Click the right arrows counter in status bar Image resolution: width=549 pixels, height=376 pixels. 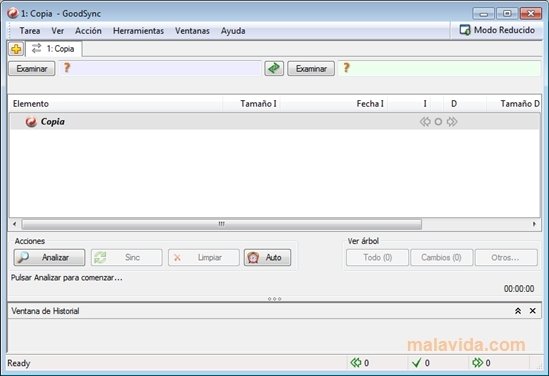[x=481, y=363]
